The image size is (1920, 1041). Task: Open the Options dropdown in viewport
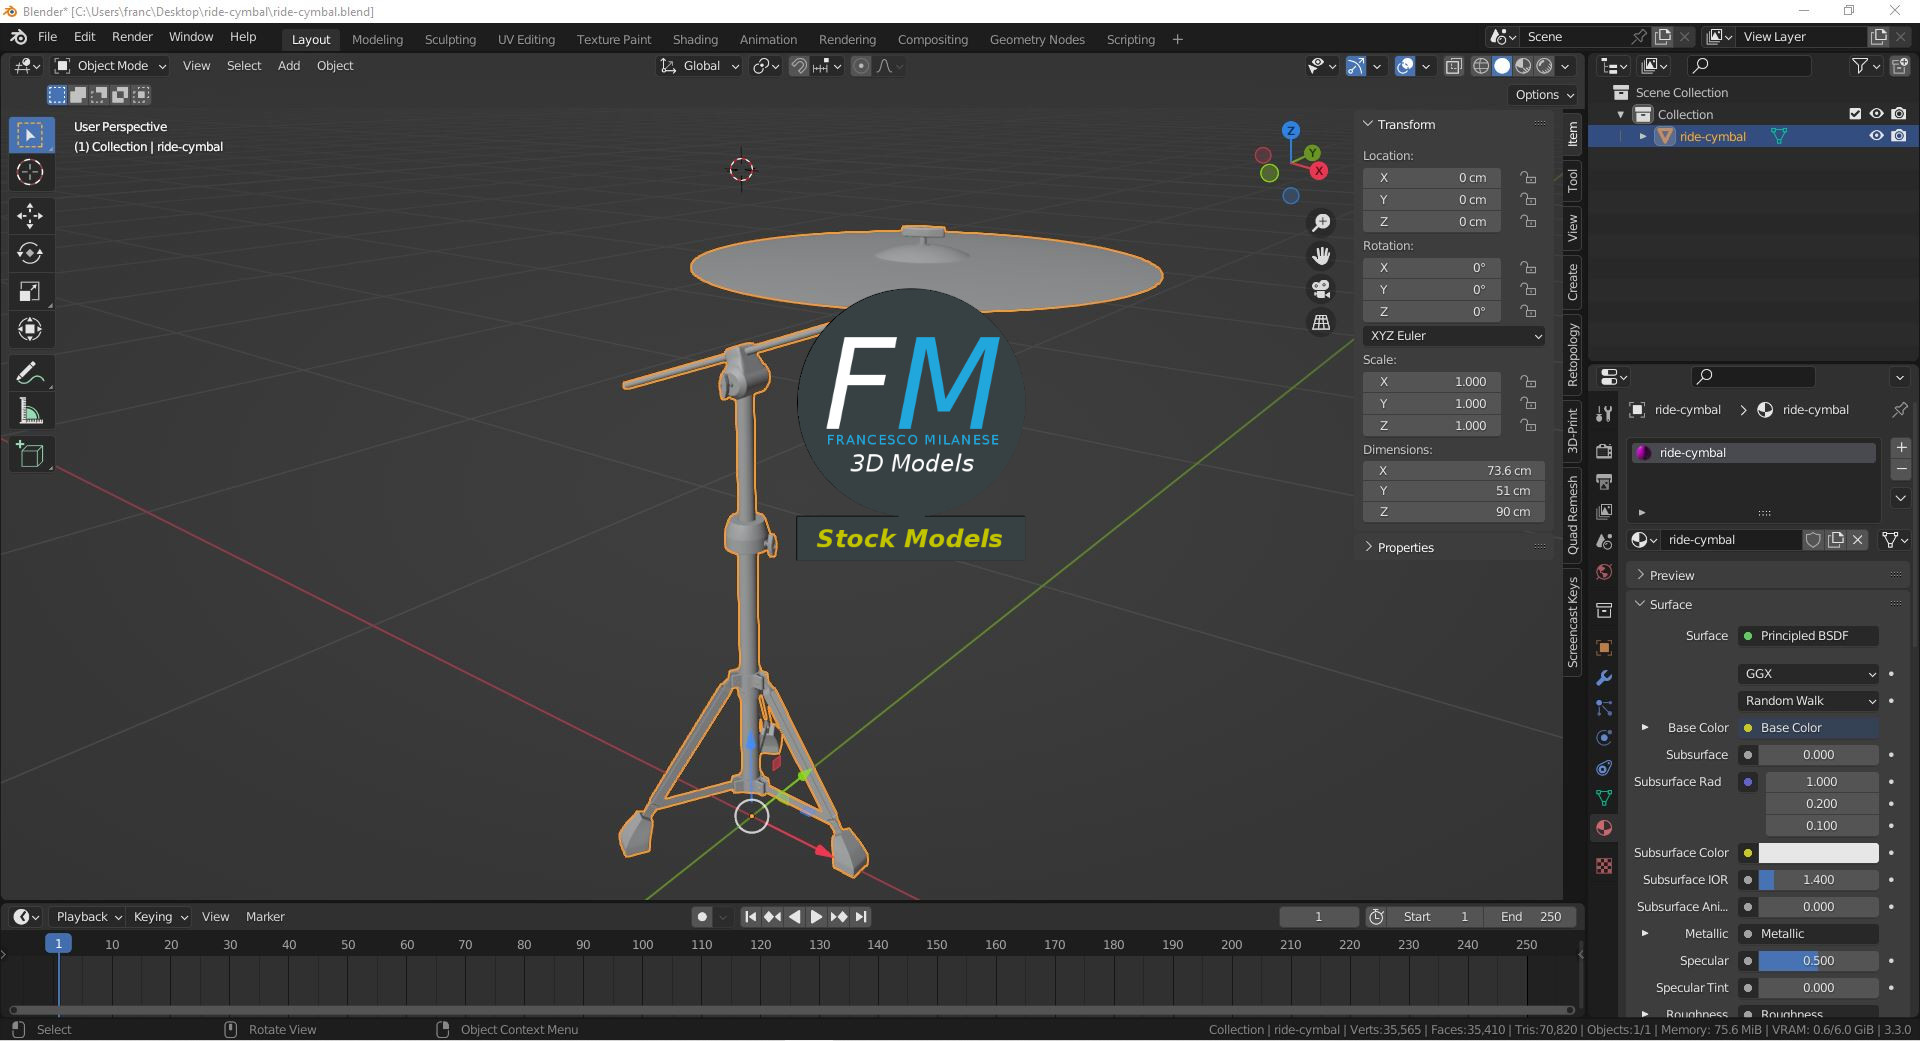click(1544, 95)
